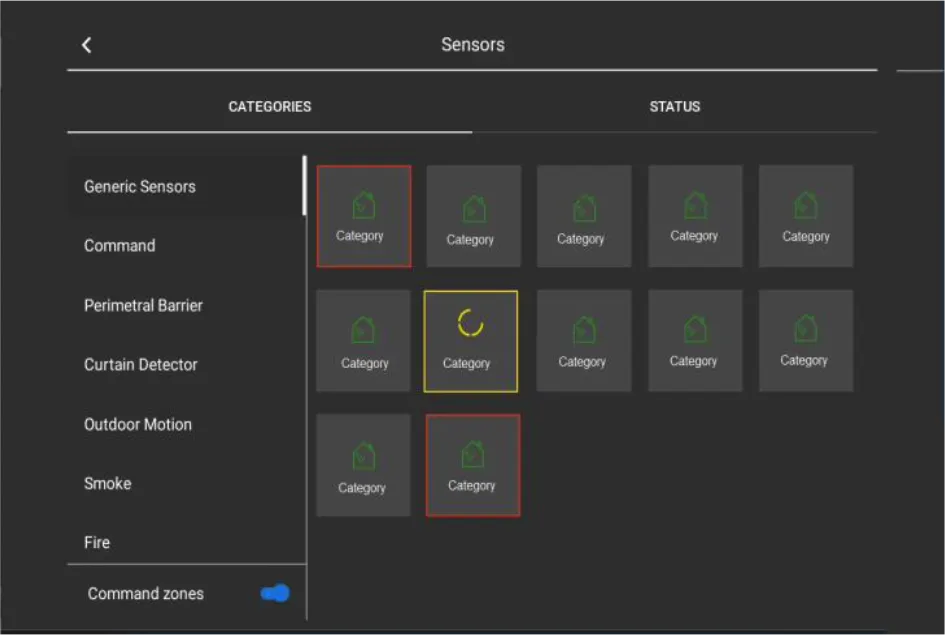Choose the first category tile in third row

(363, 465)
